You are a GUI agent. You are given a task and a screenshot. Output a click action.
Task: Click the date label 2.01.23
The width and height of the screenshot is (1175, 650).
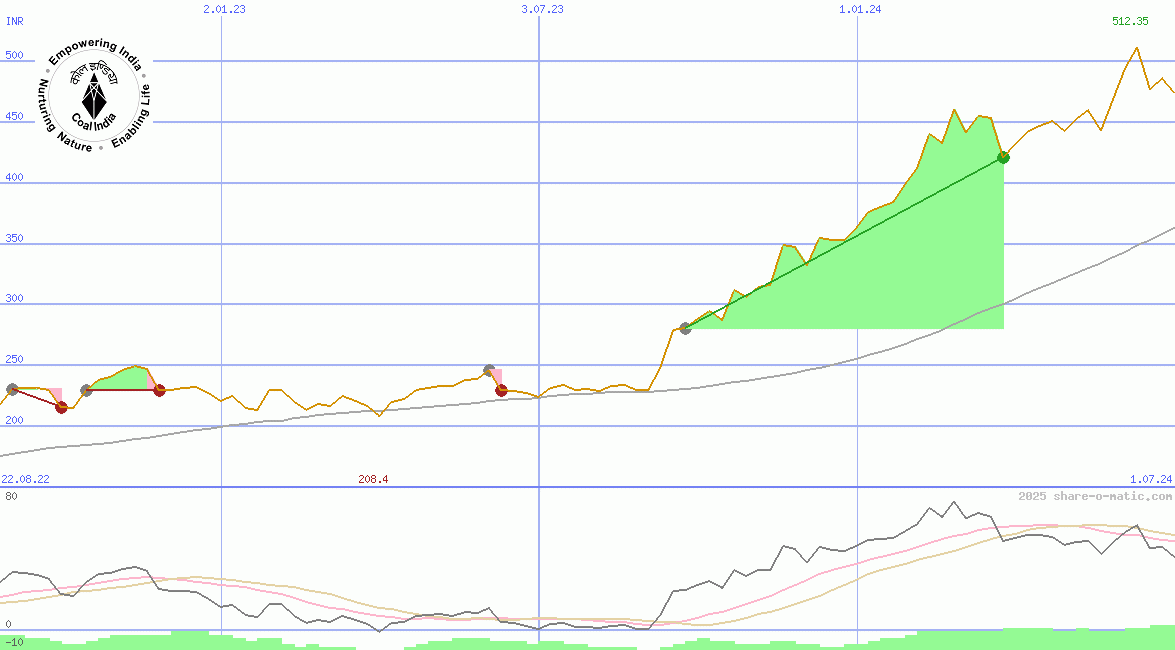point(224,10)
